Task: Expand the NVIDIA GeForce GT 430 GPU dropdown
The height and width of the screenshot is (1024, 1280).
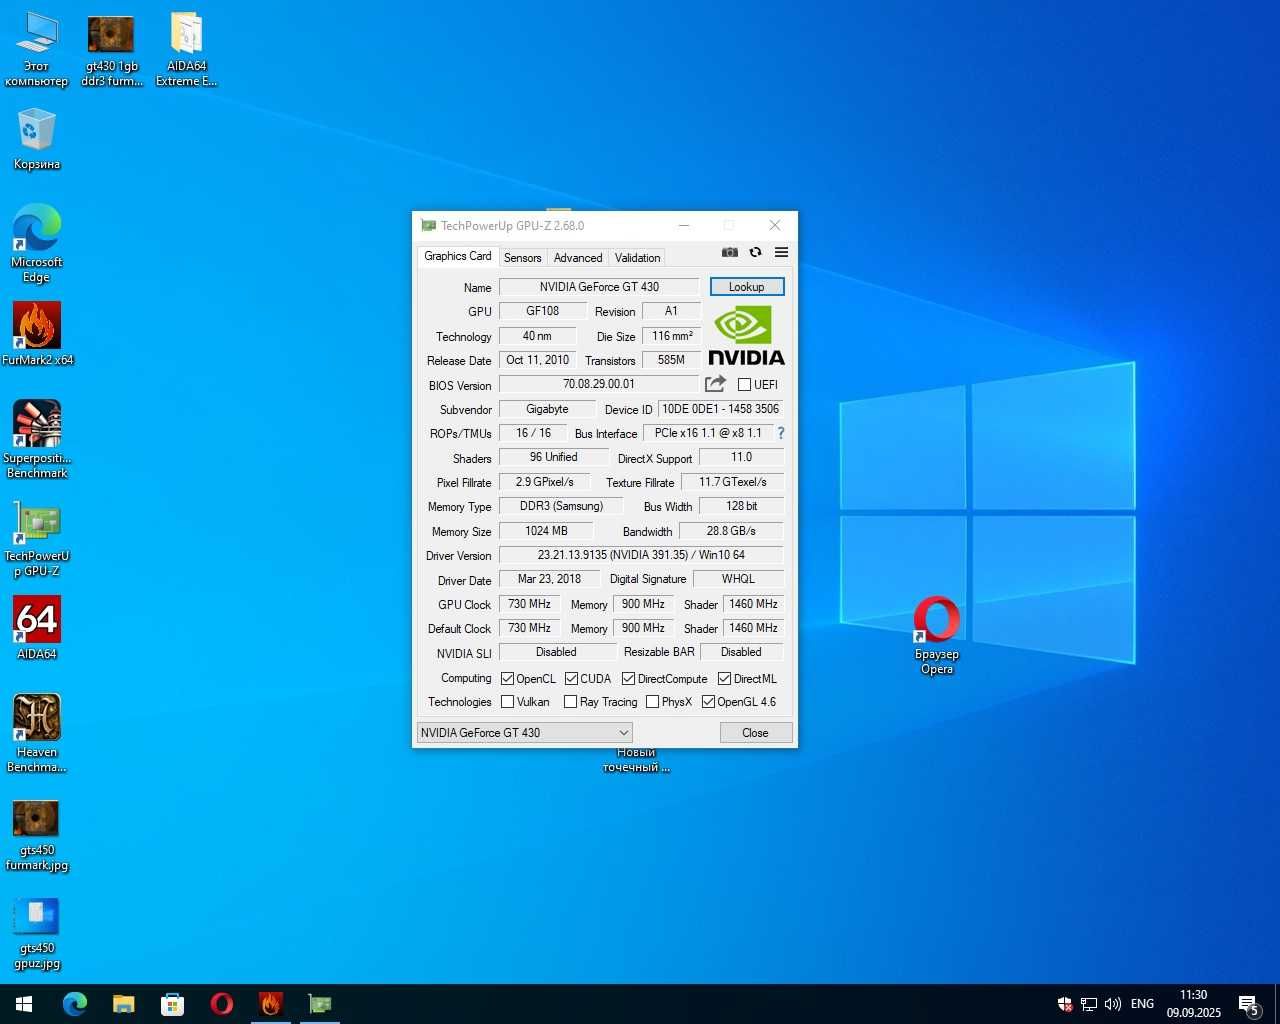Action: pos(525,733)
